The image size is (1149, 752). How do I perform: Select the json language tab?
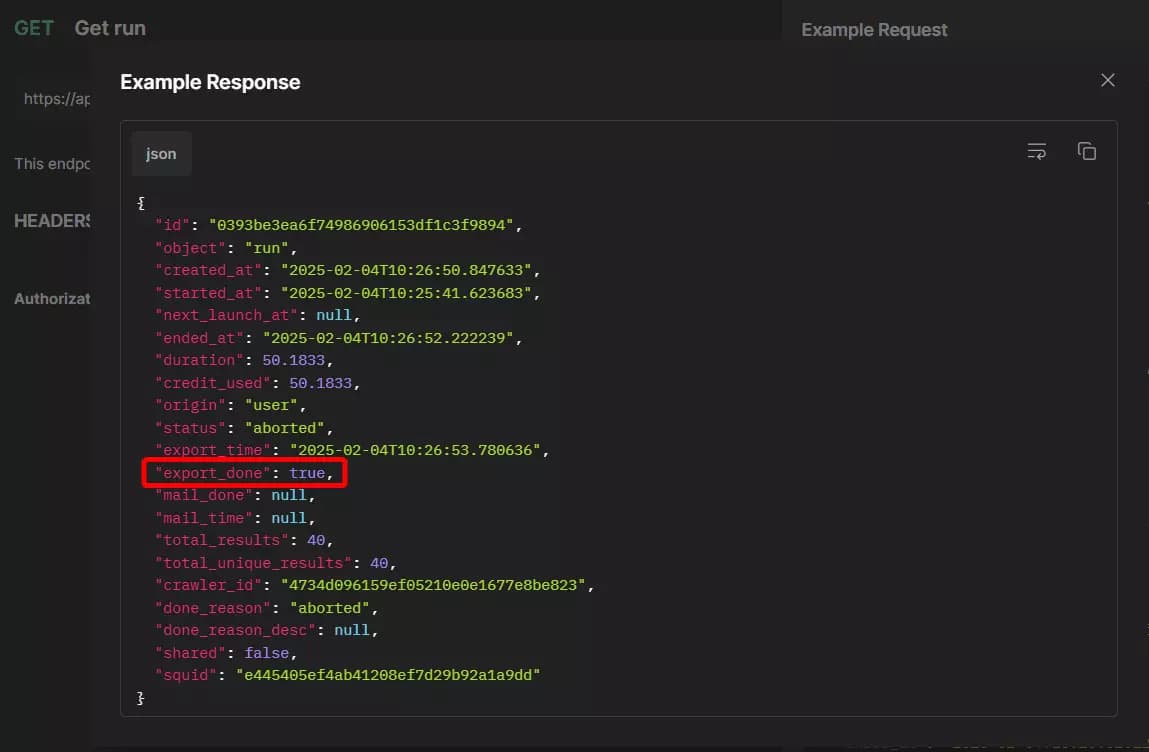[161, 154]
